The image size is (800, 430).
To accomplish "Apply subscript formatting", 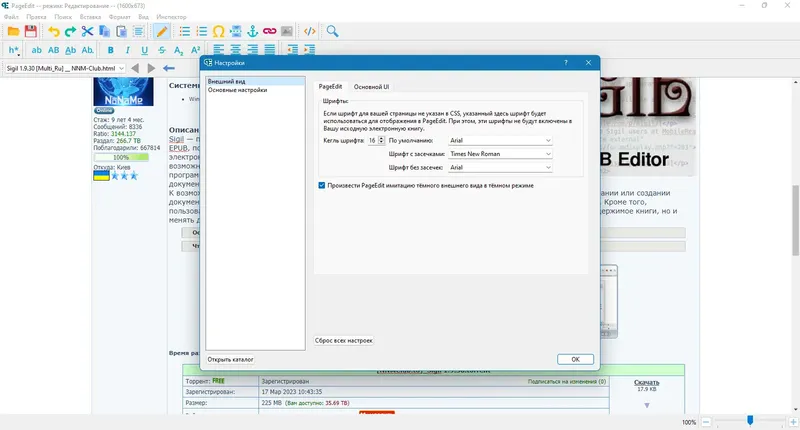I will pos(179,50).
